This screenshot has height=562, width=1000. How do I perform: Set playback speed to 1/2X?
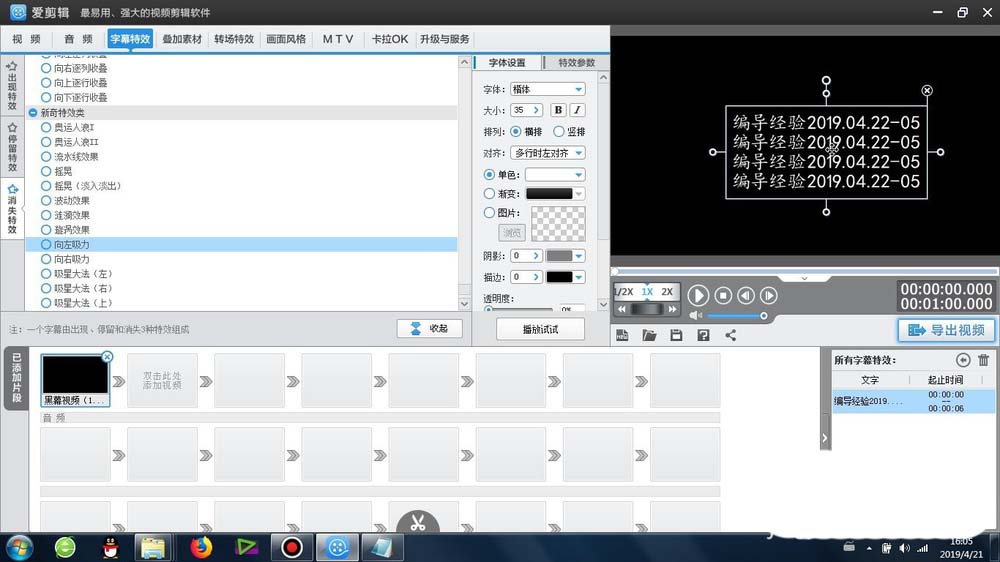pyautogui.click(x=624, y=292)
